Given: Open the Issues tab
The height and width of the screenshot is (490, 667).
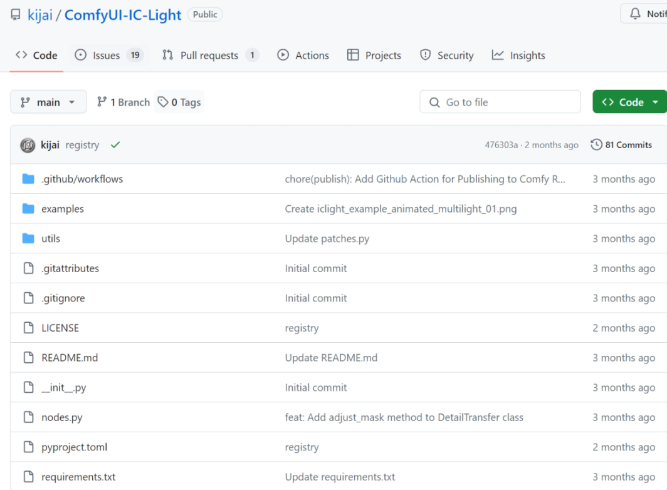Looking at the screenshot, I should 109,55.
